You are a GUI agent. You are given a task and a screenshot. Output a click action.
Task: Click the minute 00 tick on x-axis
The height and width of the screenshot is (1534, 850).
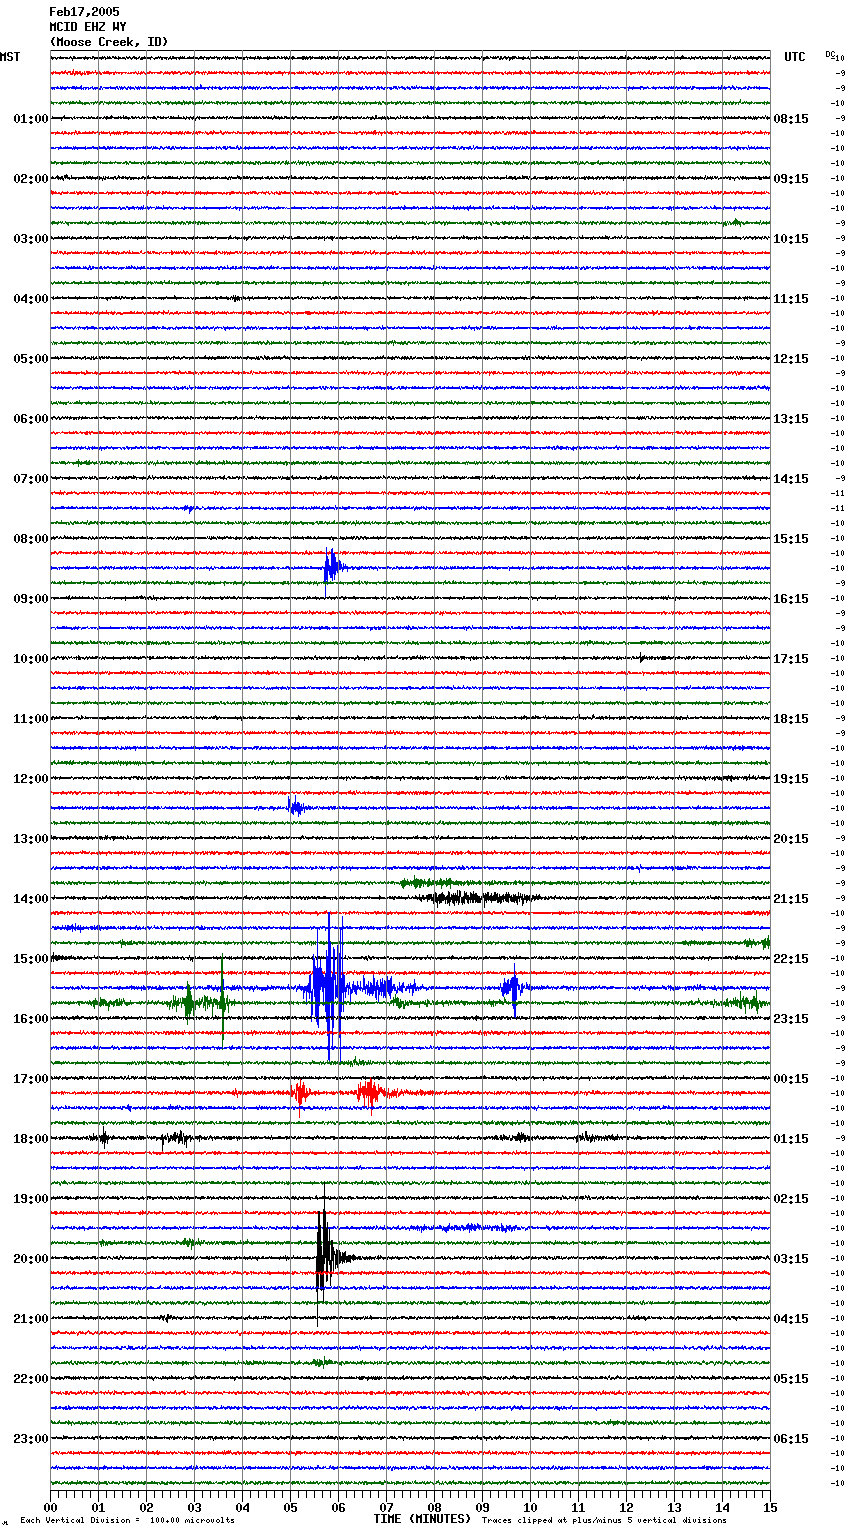coord(51,1507)
